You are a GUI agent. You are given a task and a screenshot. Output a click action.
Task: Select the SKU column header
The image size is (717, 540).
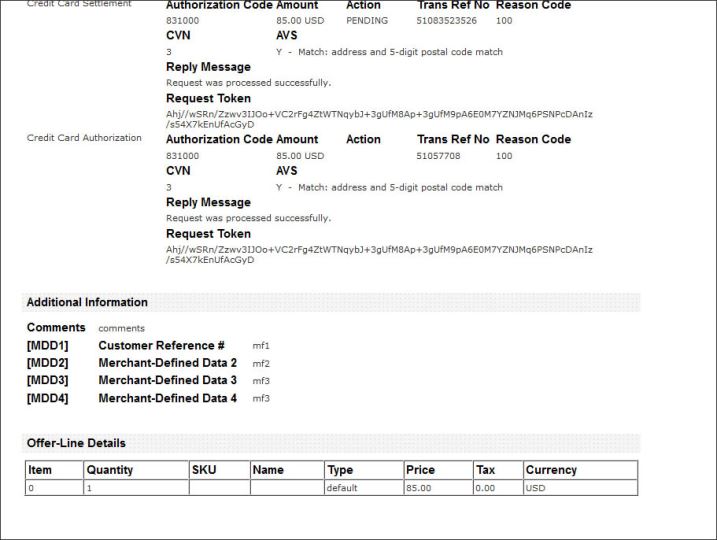[203, 470]
